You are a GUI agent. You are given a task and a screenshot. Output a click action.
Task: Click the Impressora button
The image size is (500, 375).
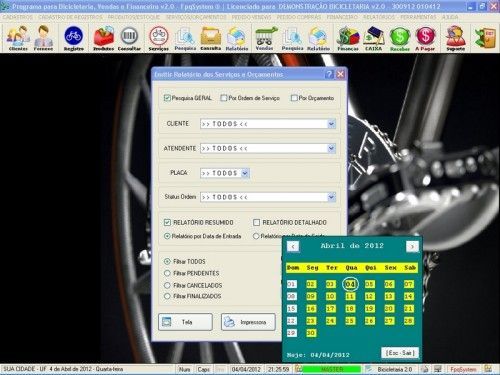click(x=248, y=322)
